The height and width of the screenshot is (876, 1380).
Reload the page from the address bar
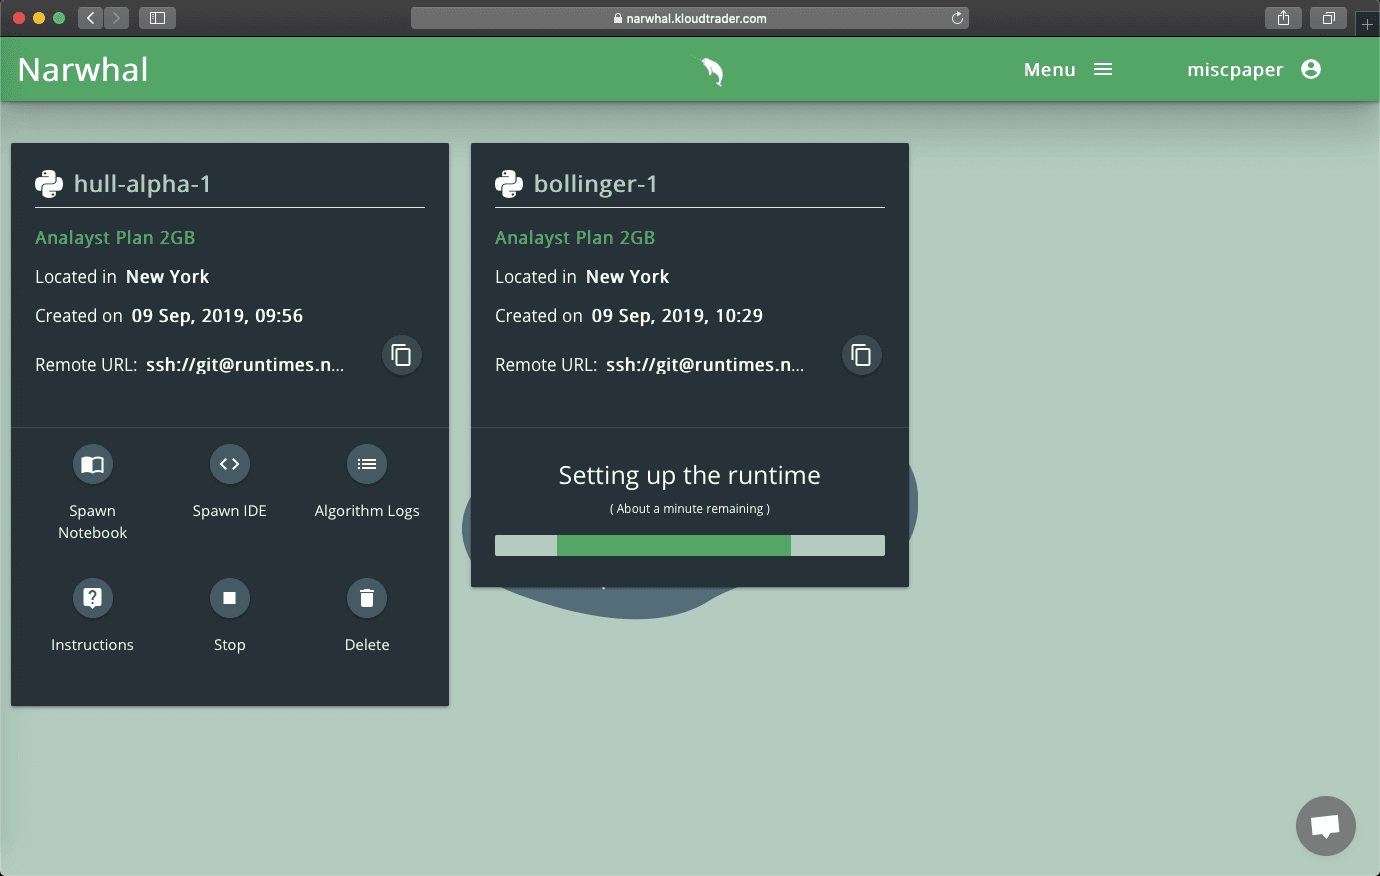pos(957,18)
